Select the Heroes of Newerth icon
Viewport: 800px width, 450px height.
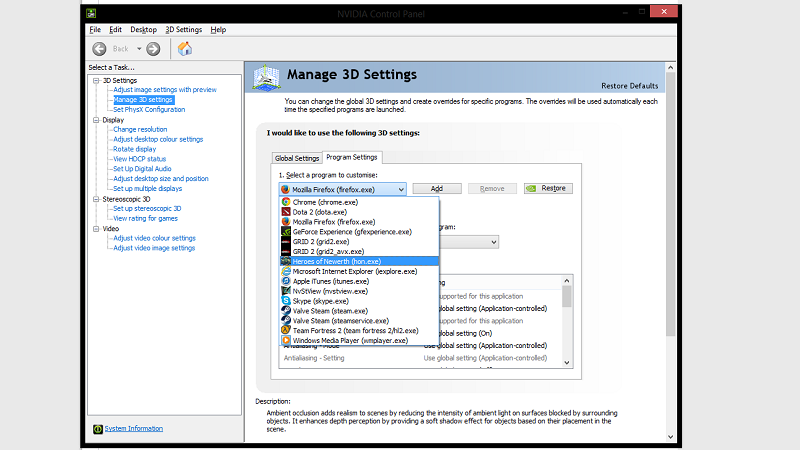(x=286, y=261)
